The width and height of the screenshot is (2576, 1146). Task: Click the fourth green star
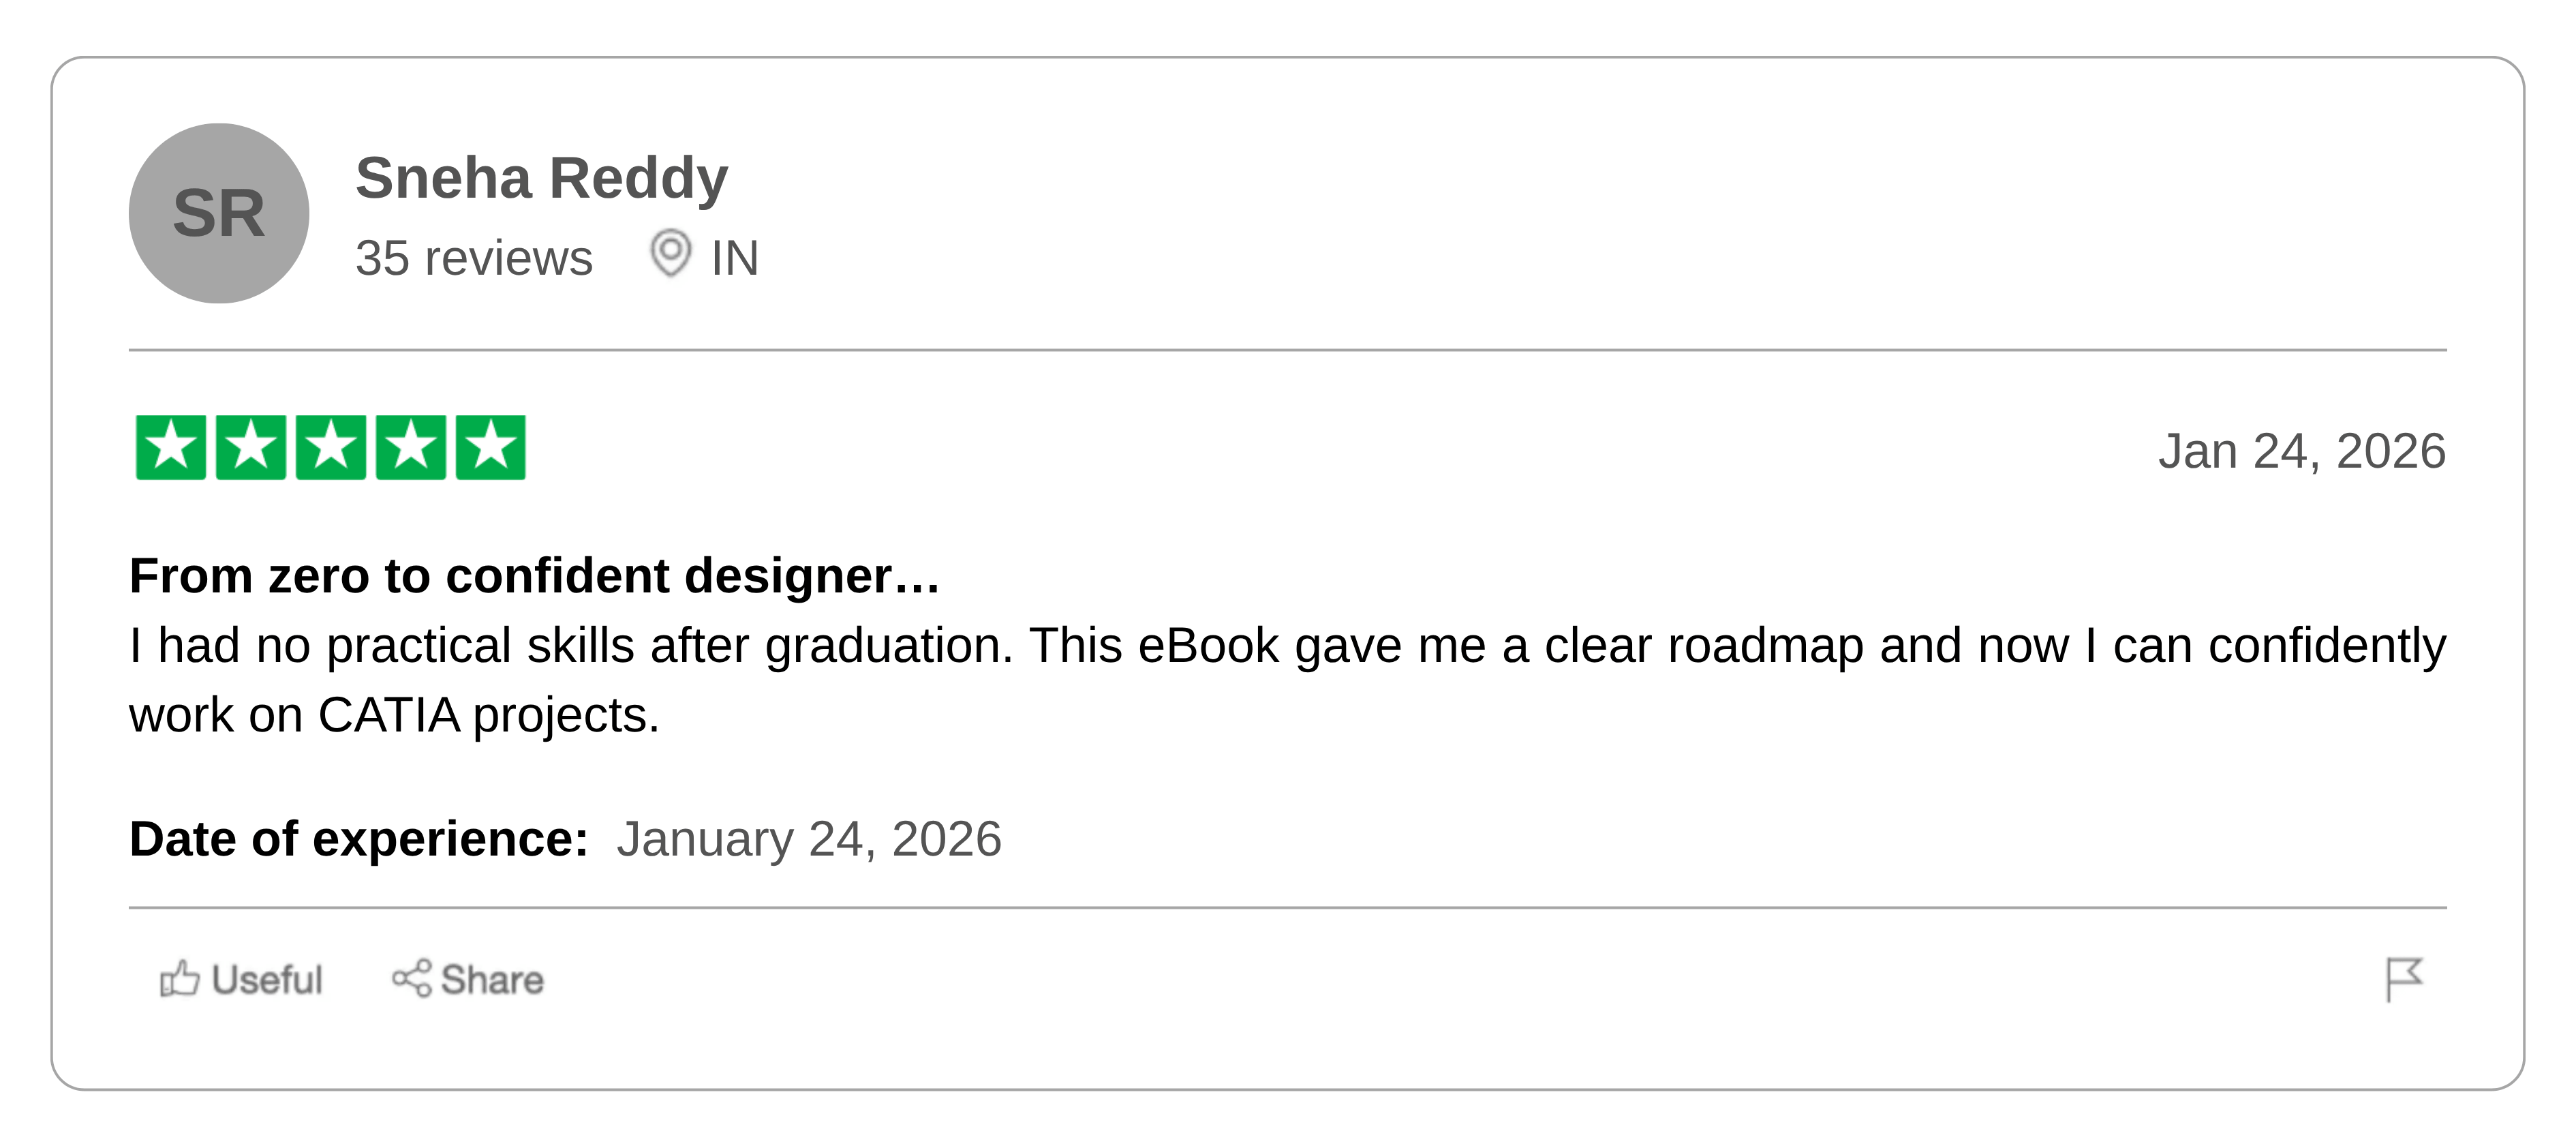(411, 448)
